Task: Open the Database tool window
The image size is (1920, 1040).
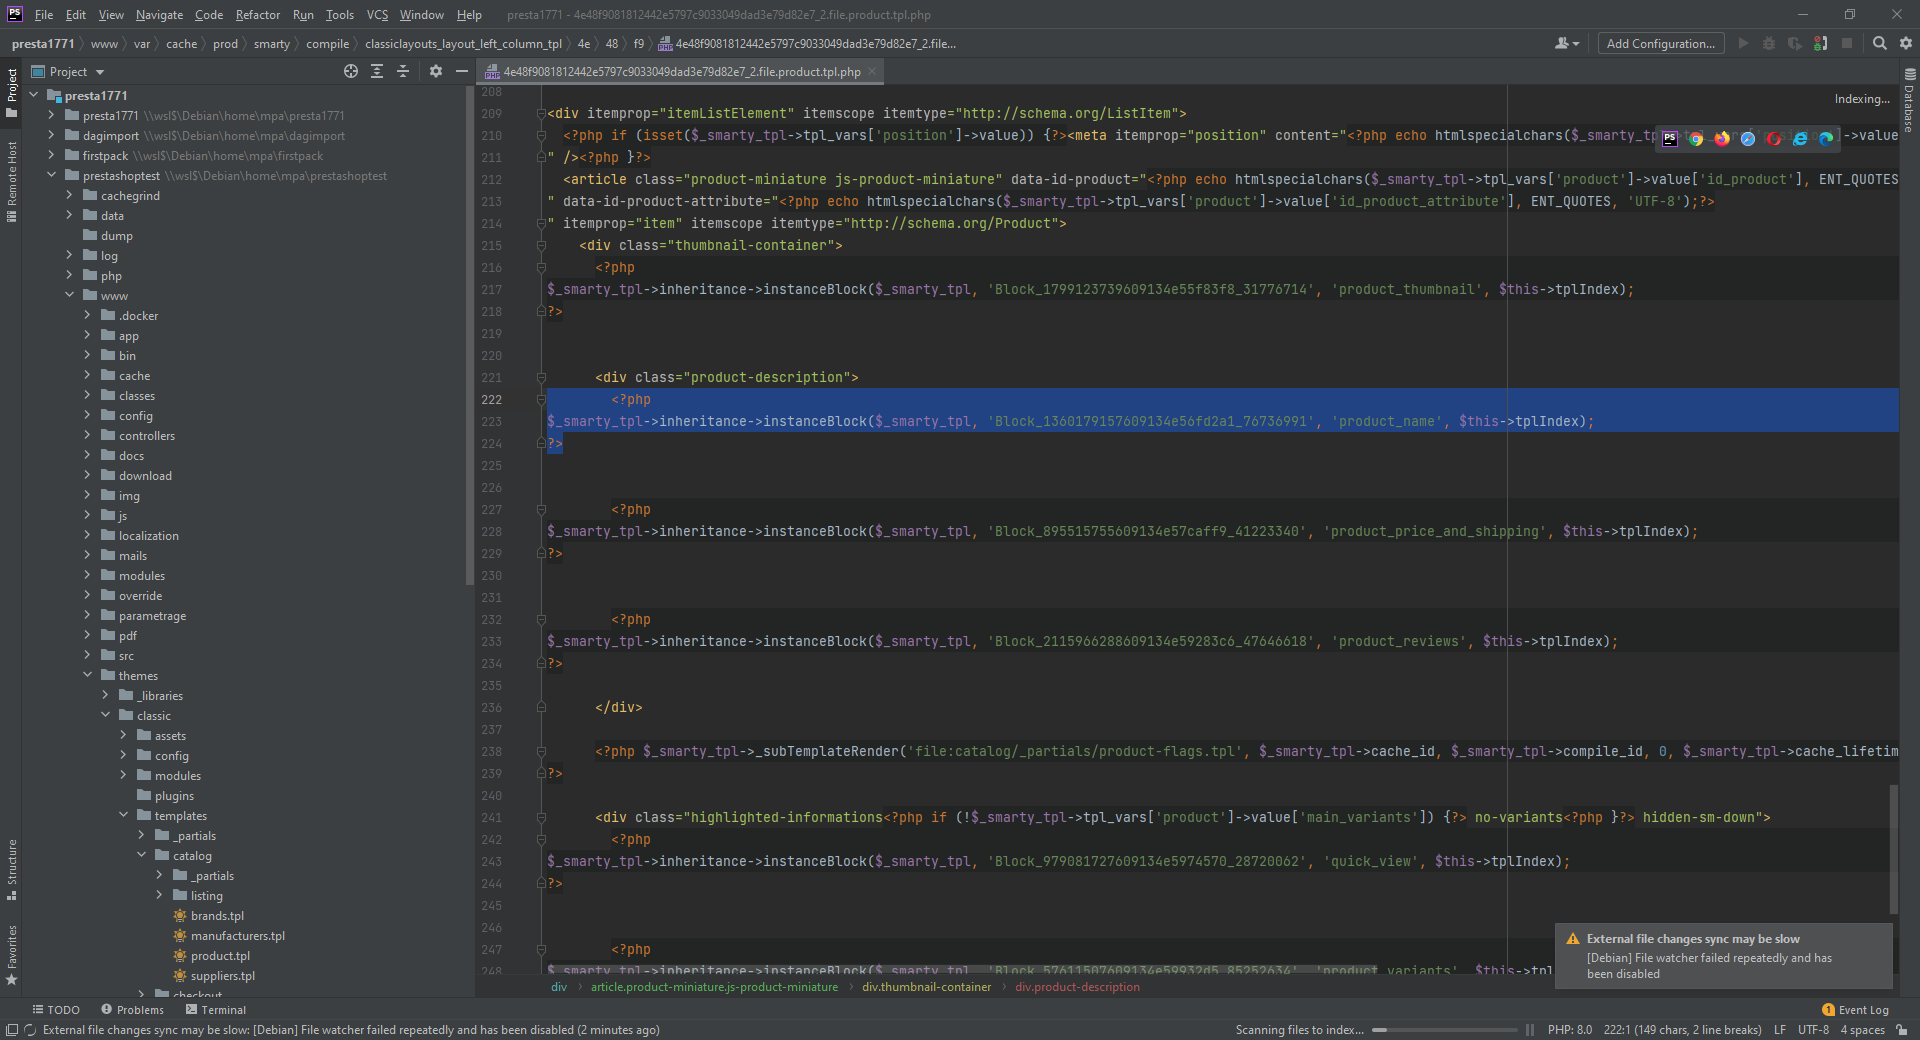Action: tap(1909, 100)
